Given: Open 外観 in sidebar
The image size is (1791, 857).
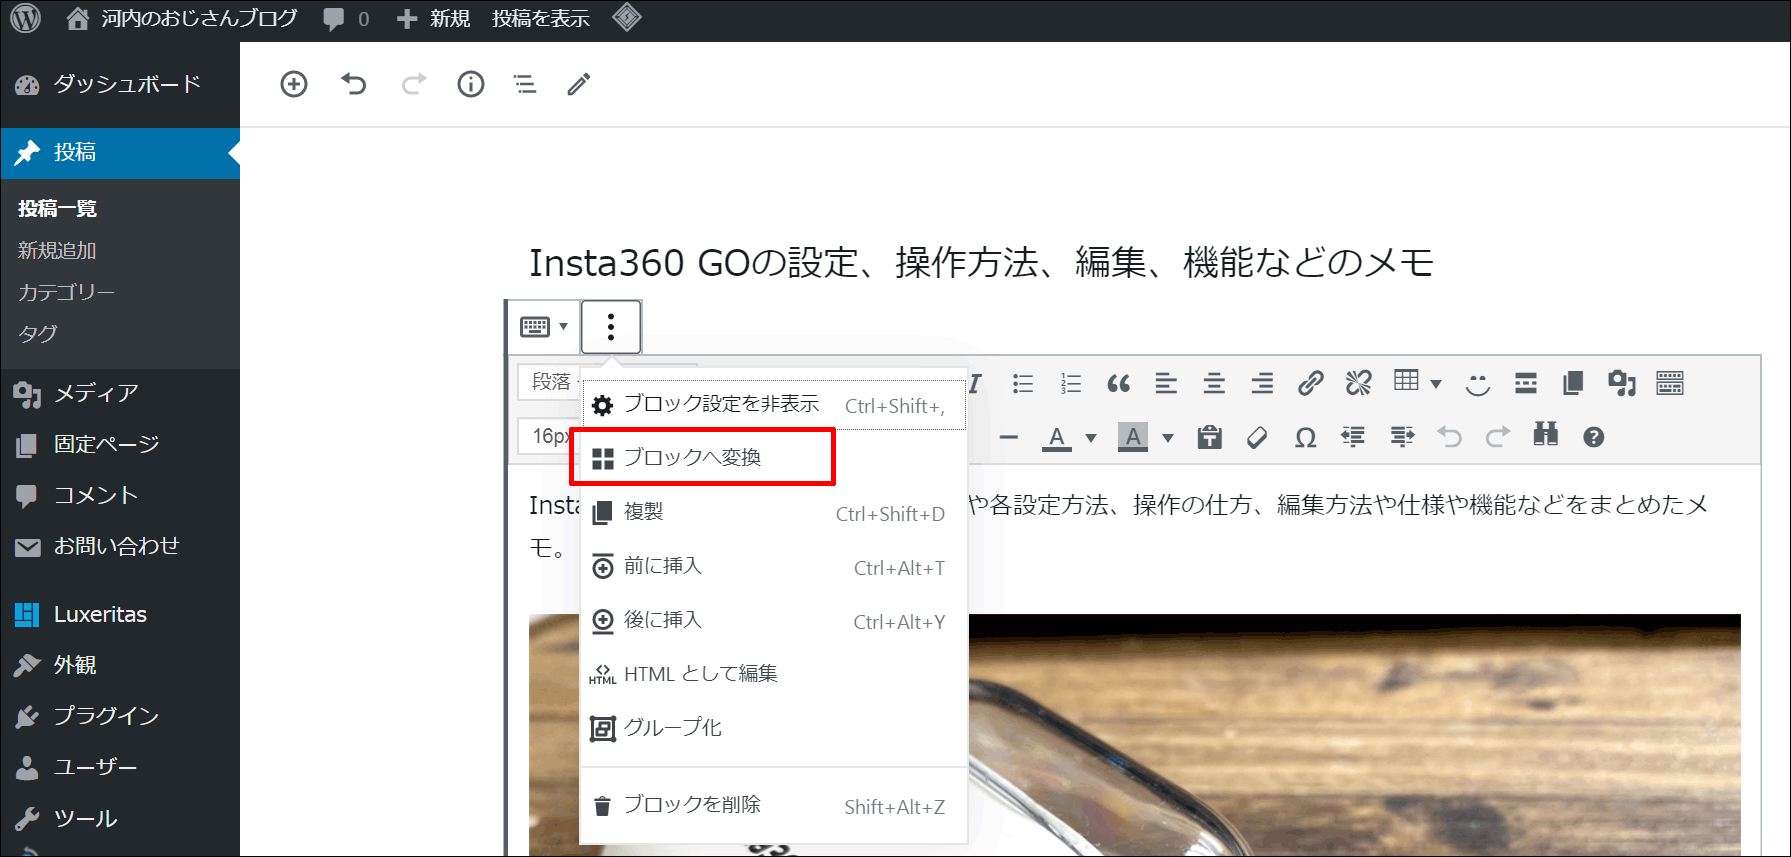Looking at the screenshot, I should (x=120, y=665).
